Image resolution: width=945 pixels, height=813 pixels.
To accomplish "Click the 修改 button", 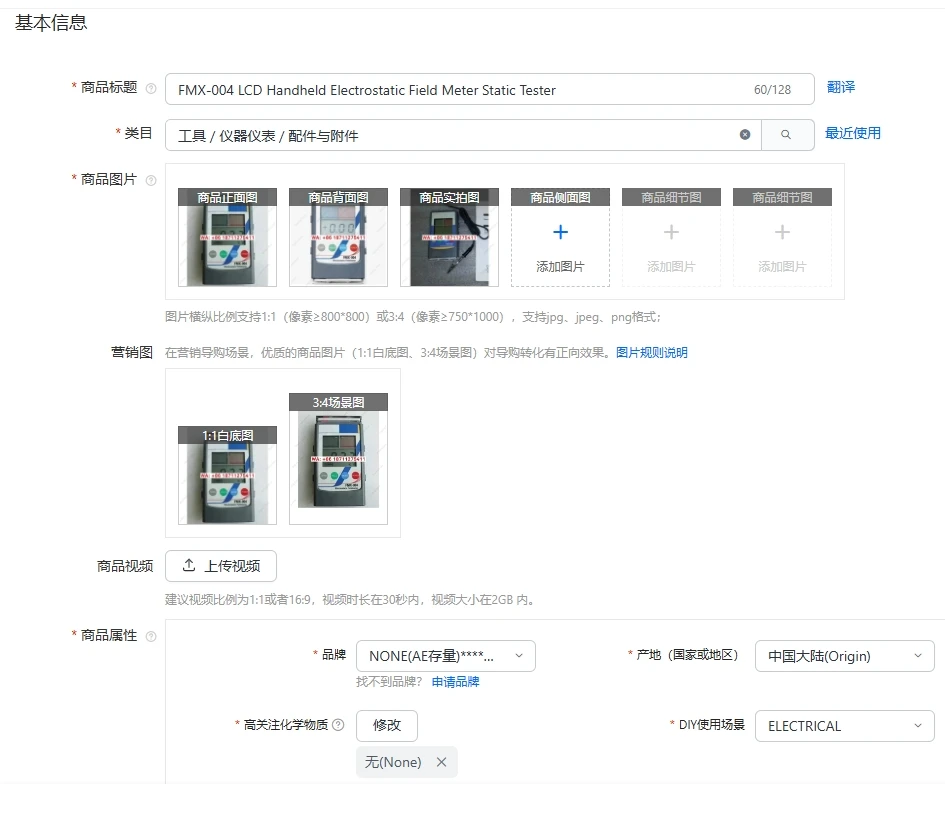I will click(387, 726).
